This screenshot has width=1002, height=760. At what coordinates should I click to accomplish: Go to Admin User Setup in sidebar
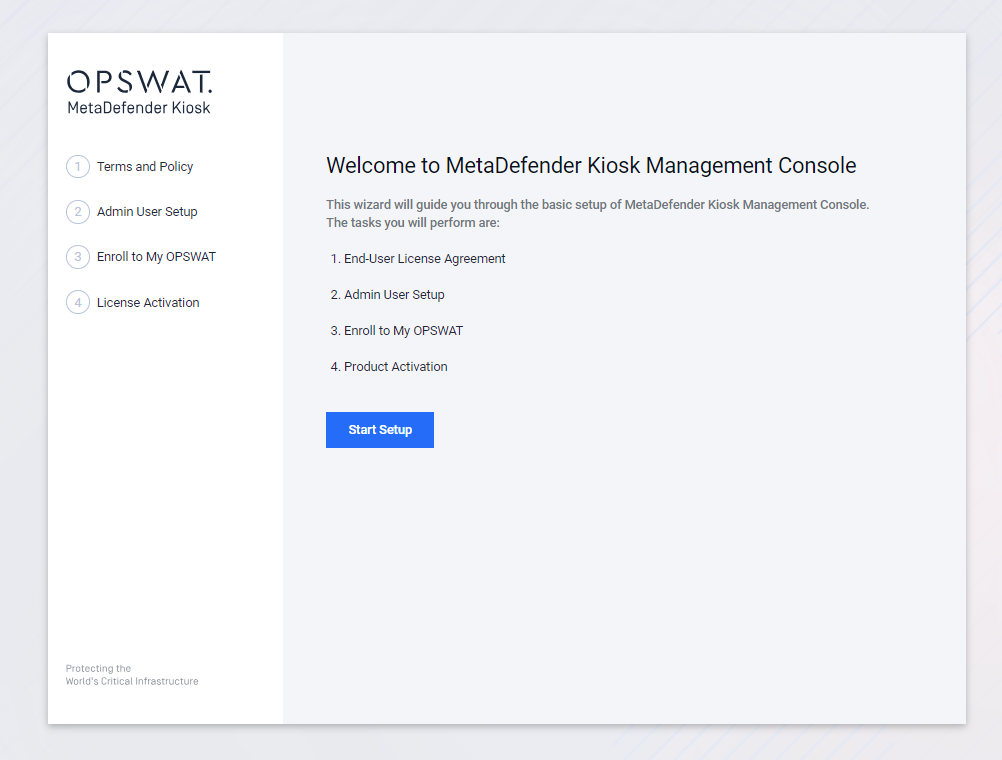click(x=147, y=212)
